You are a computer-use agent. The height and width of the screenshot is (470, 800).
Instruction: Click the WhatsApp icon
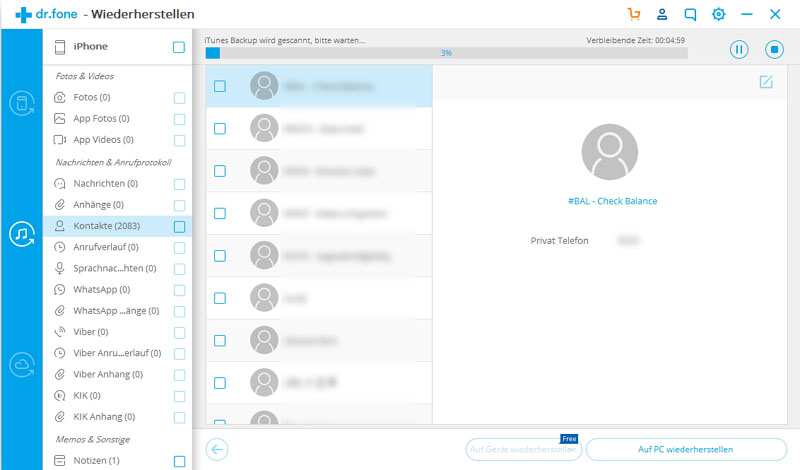tap(60, 289)
